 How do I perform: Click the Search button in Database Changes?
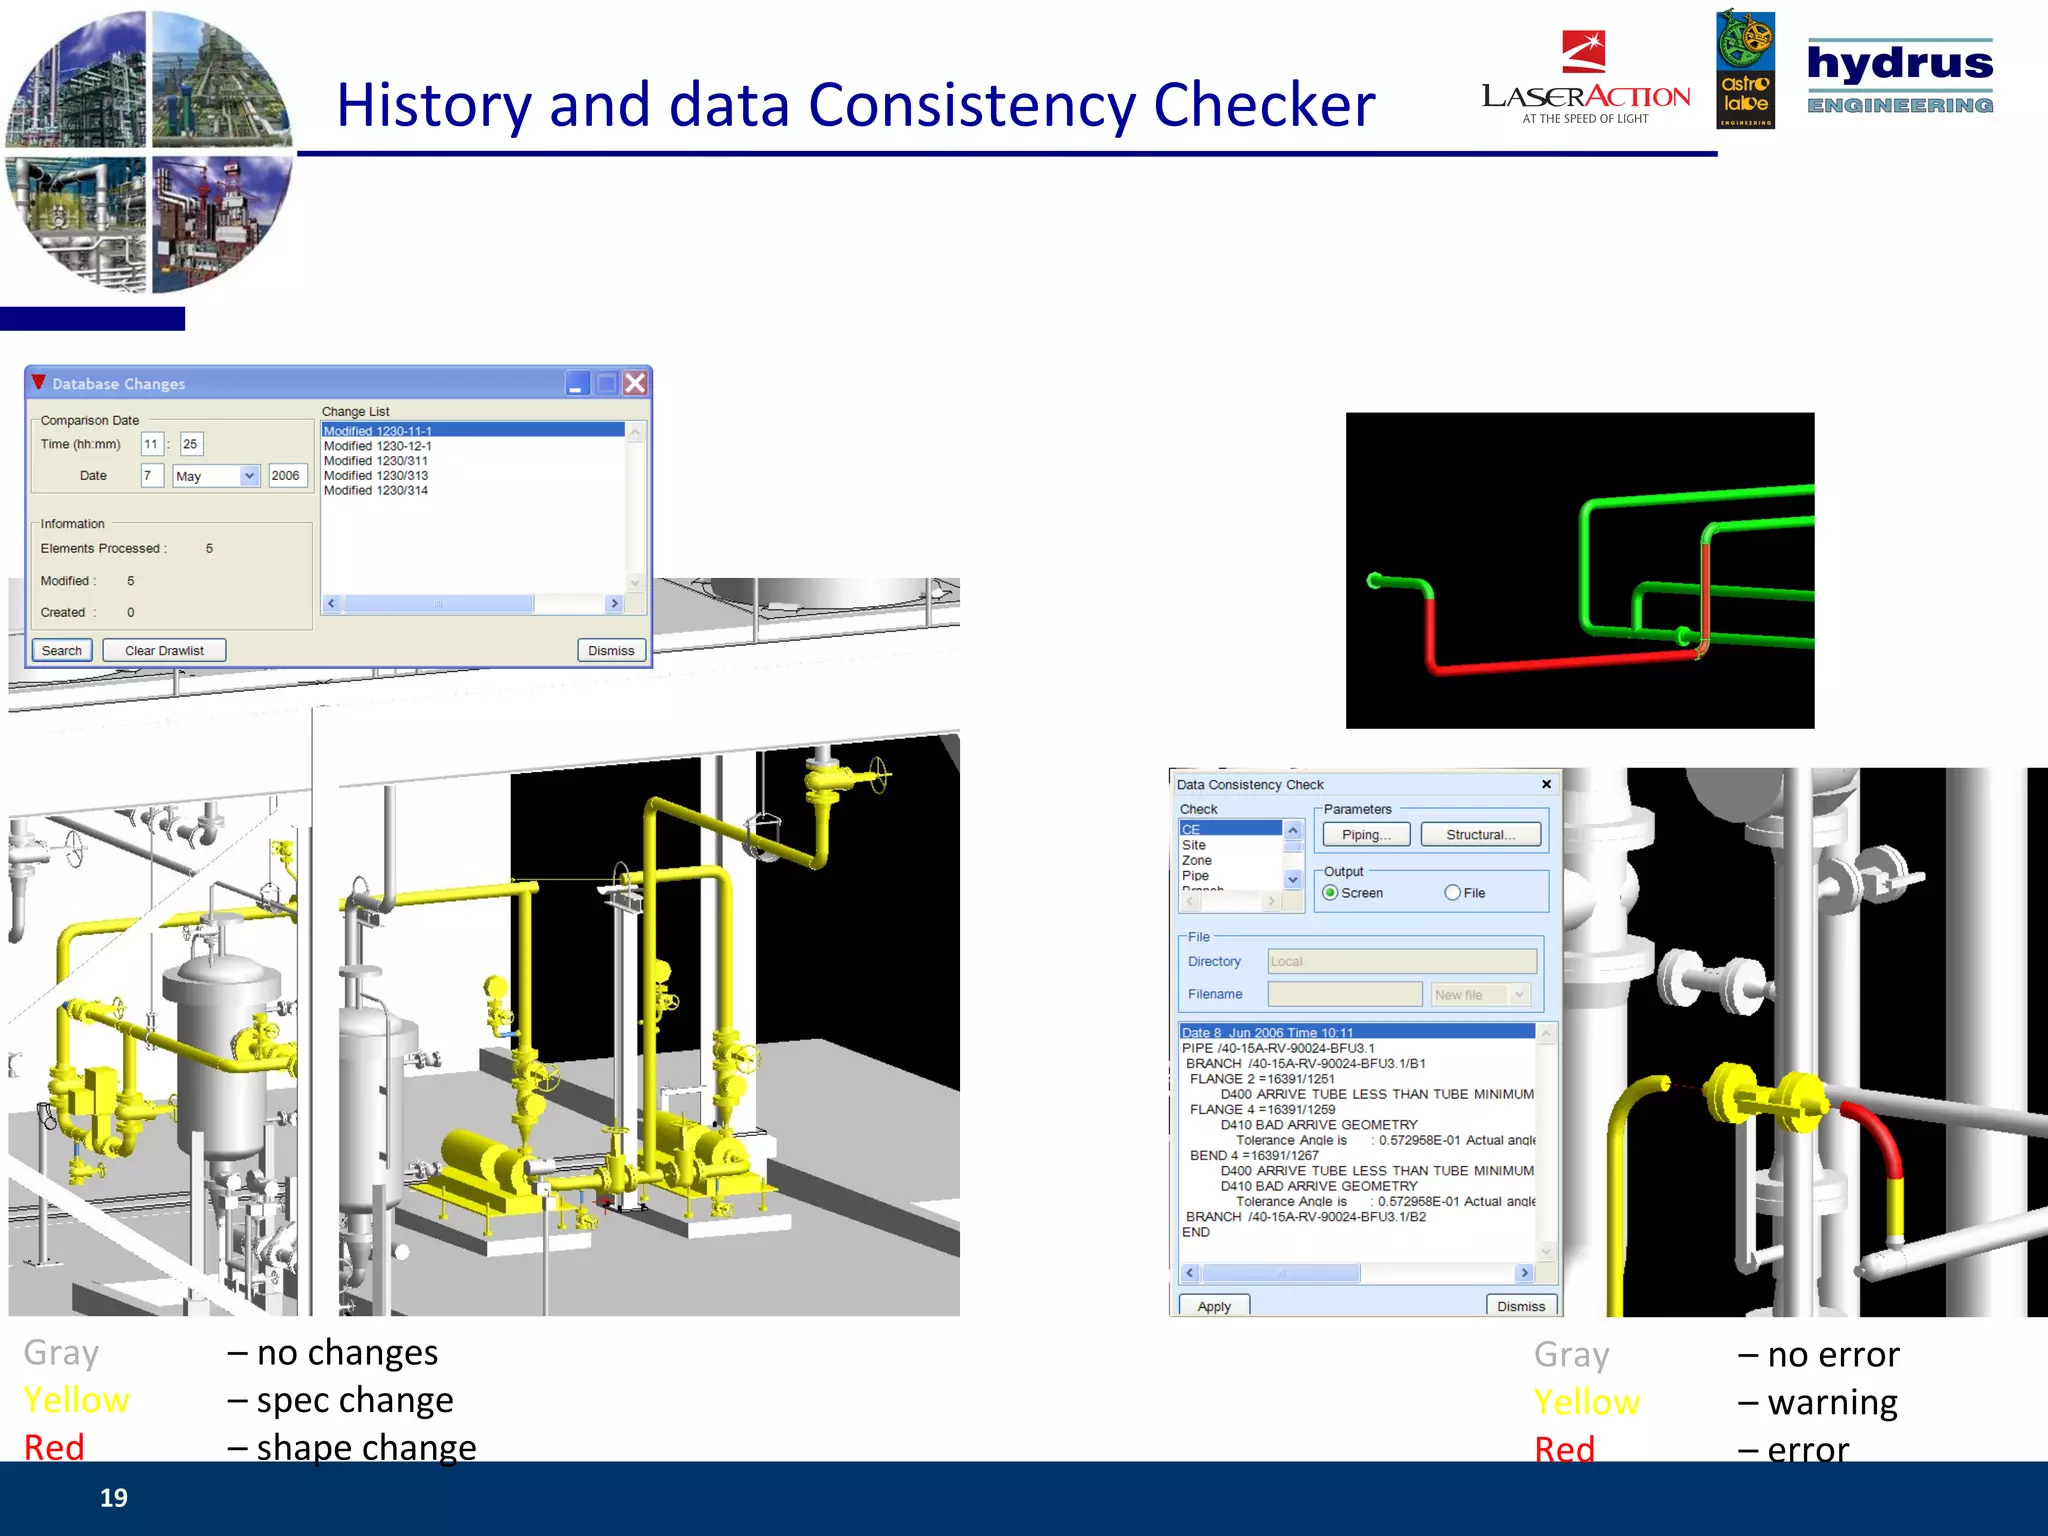coord(62,650)
